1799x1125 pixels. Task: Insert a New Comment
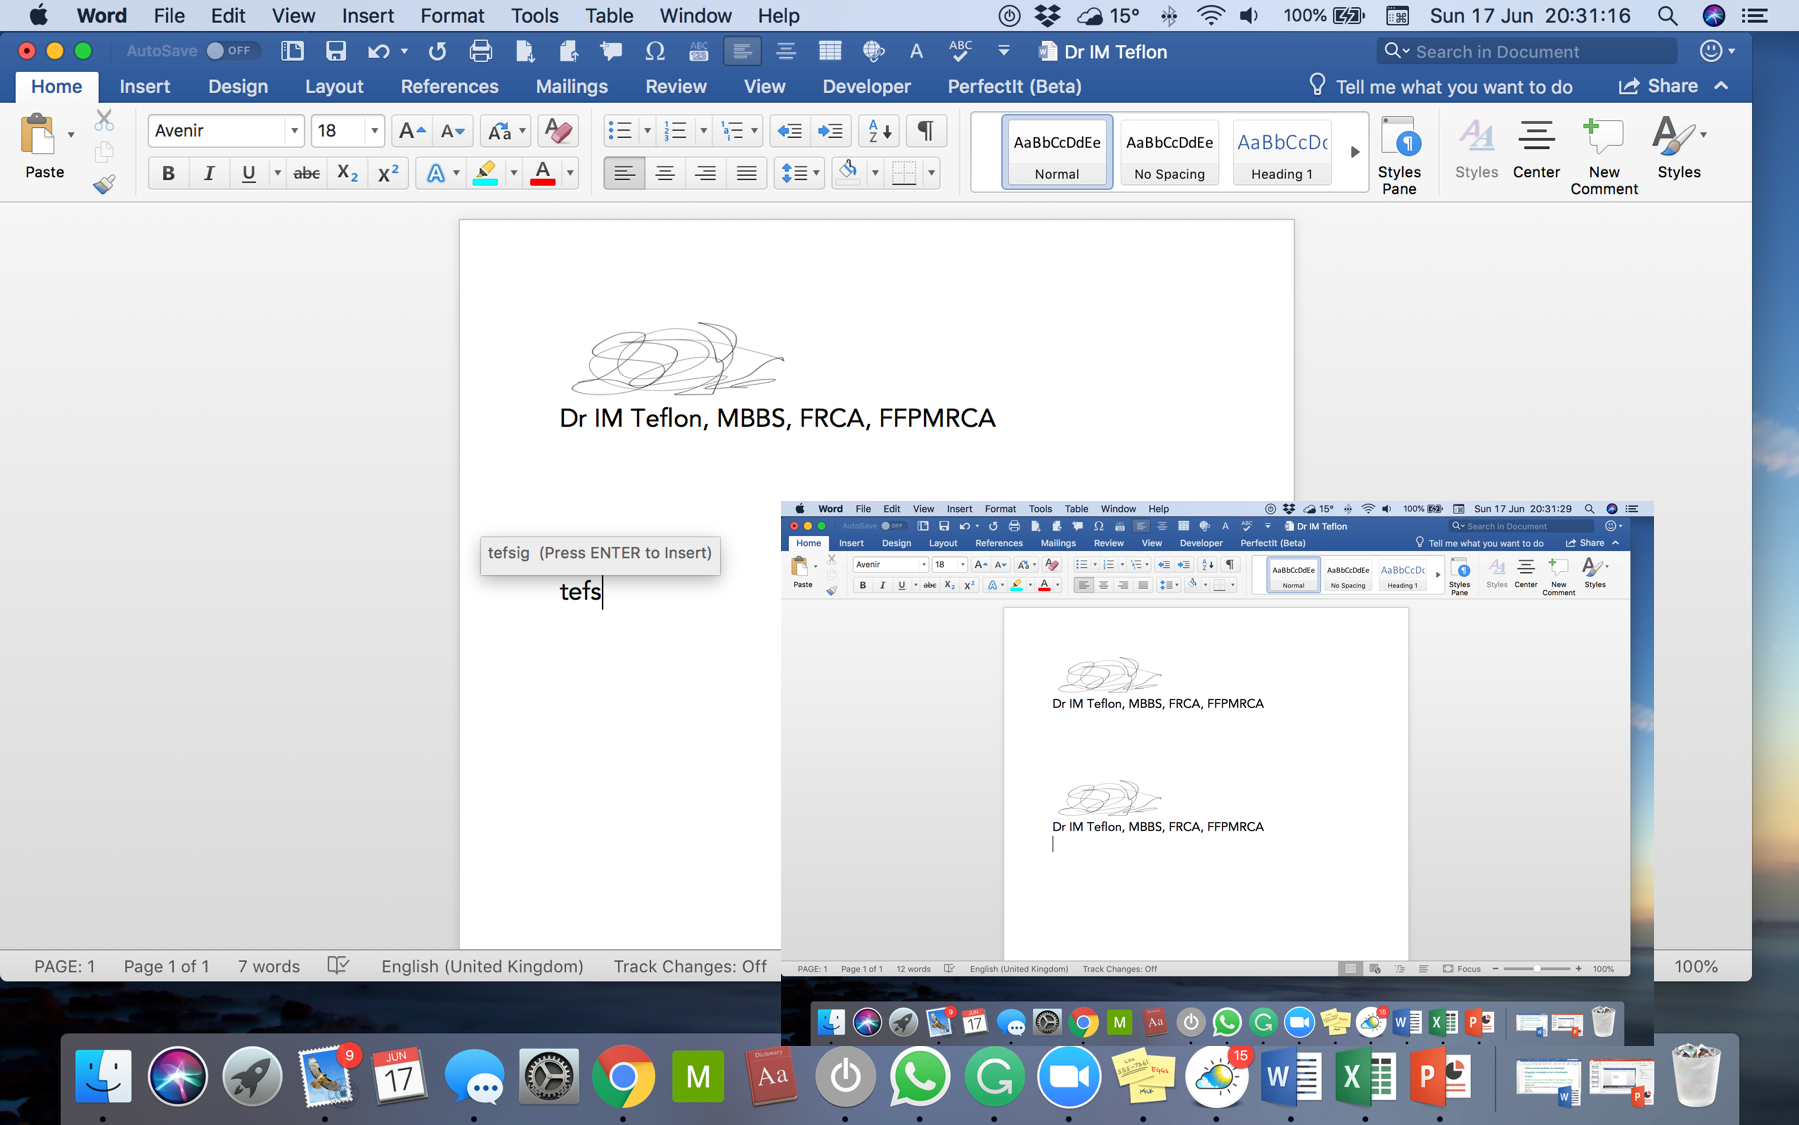coord(1603,155)
